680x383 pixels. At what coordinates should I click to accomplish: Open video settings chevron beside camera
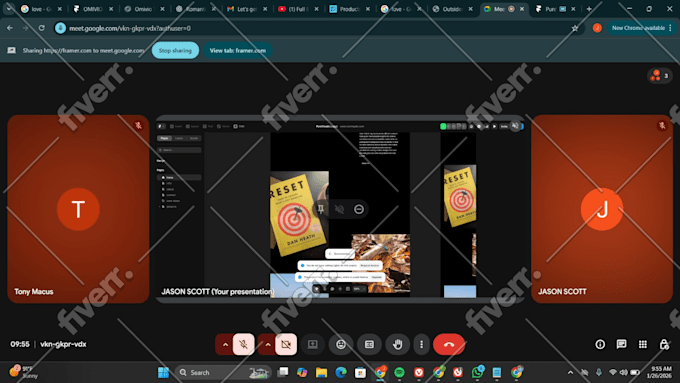click(x=268, y=345)
